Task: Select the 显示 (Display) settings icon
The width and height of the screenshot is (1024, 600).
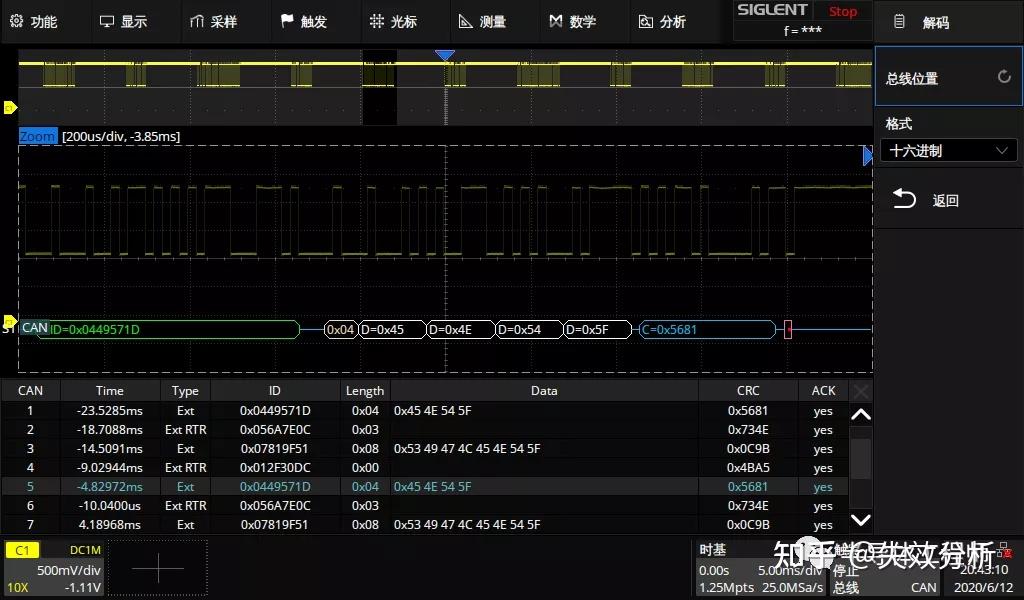Action: click(131, 20)
